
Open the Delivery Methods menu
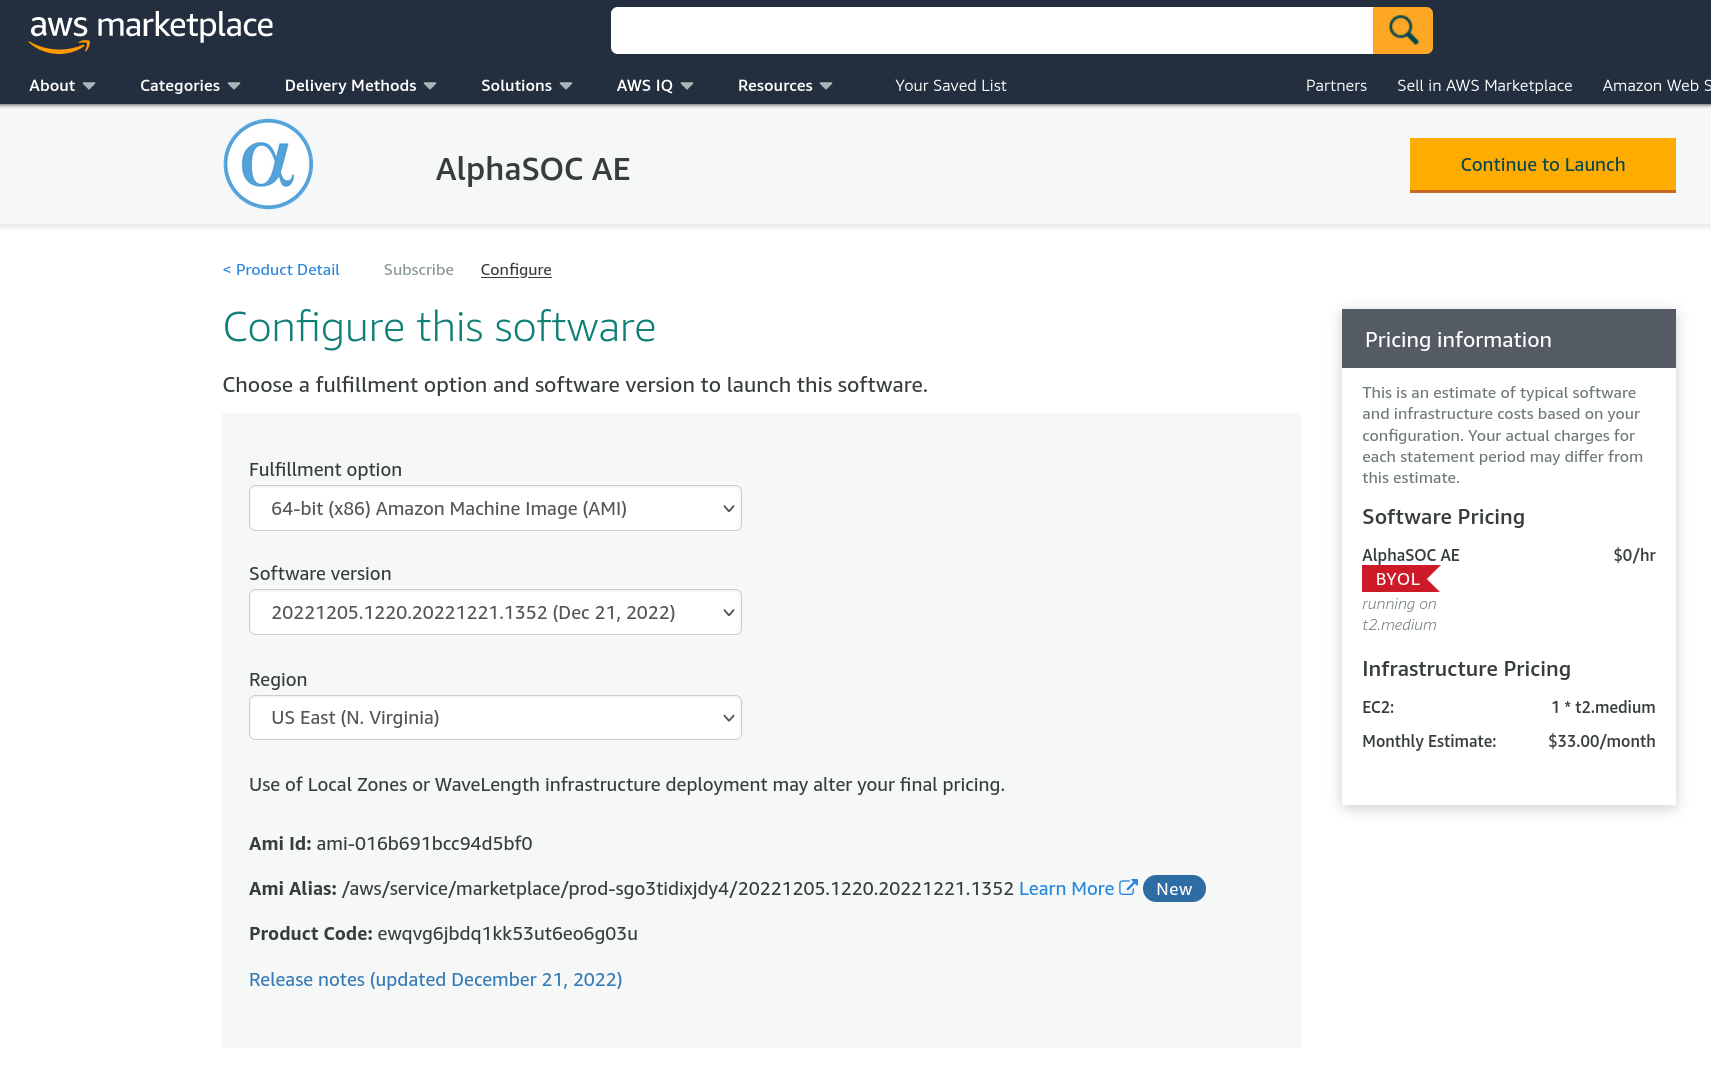pos(360,86)
